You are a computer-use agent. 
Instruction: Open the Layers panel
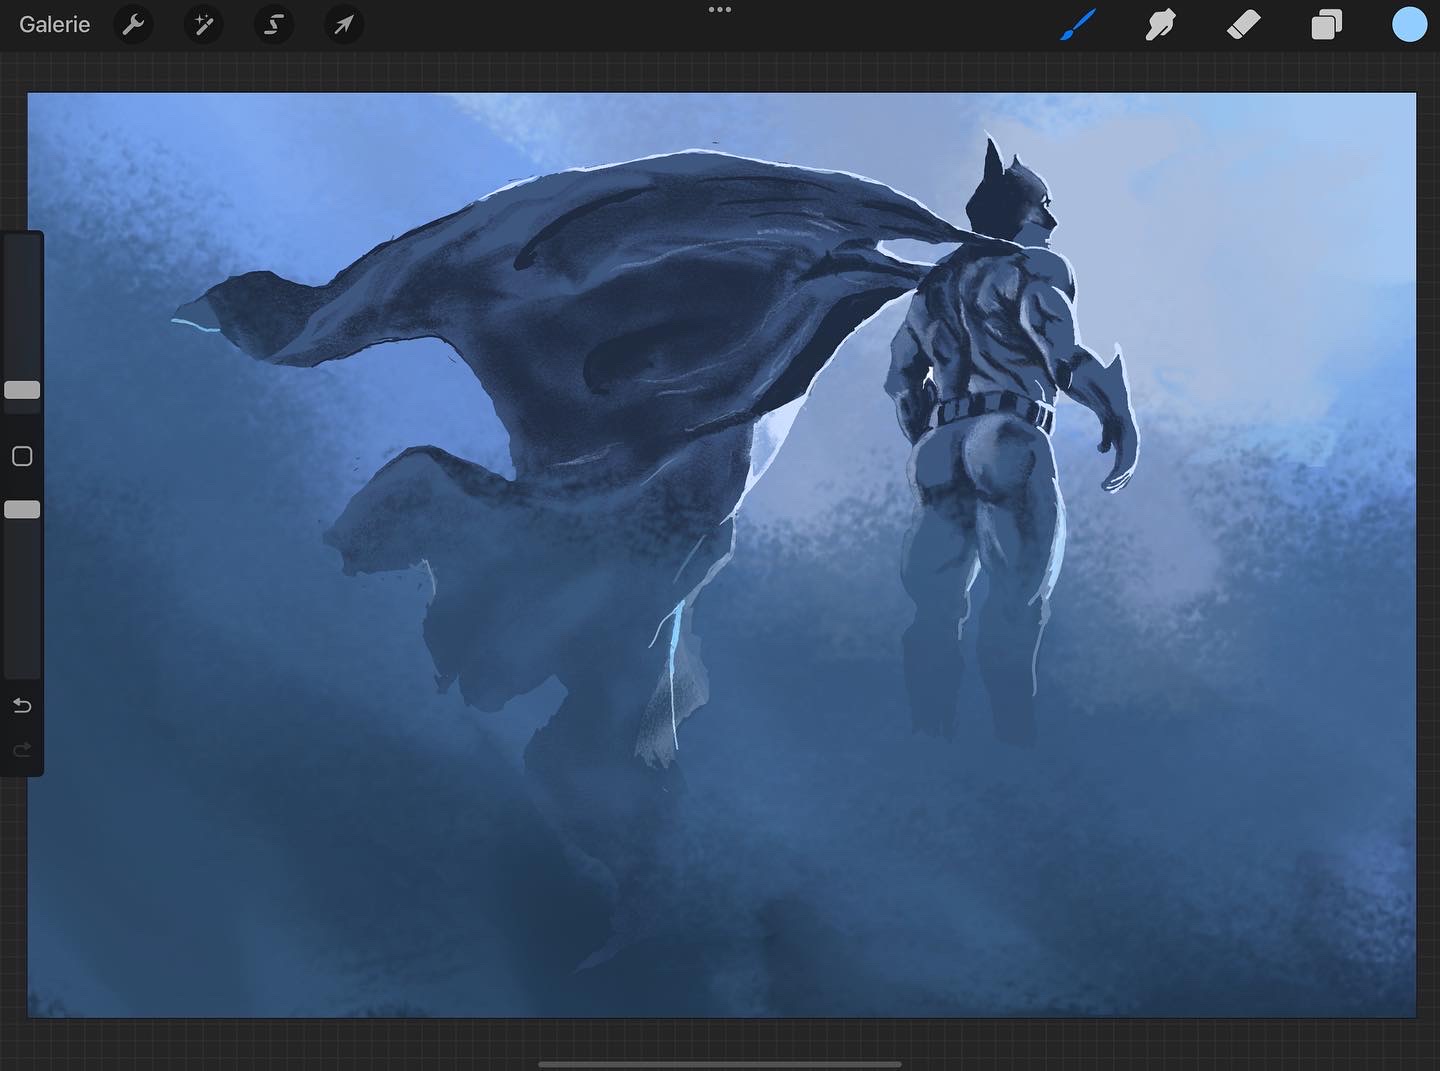click(x=1326, y=25)
